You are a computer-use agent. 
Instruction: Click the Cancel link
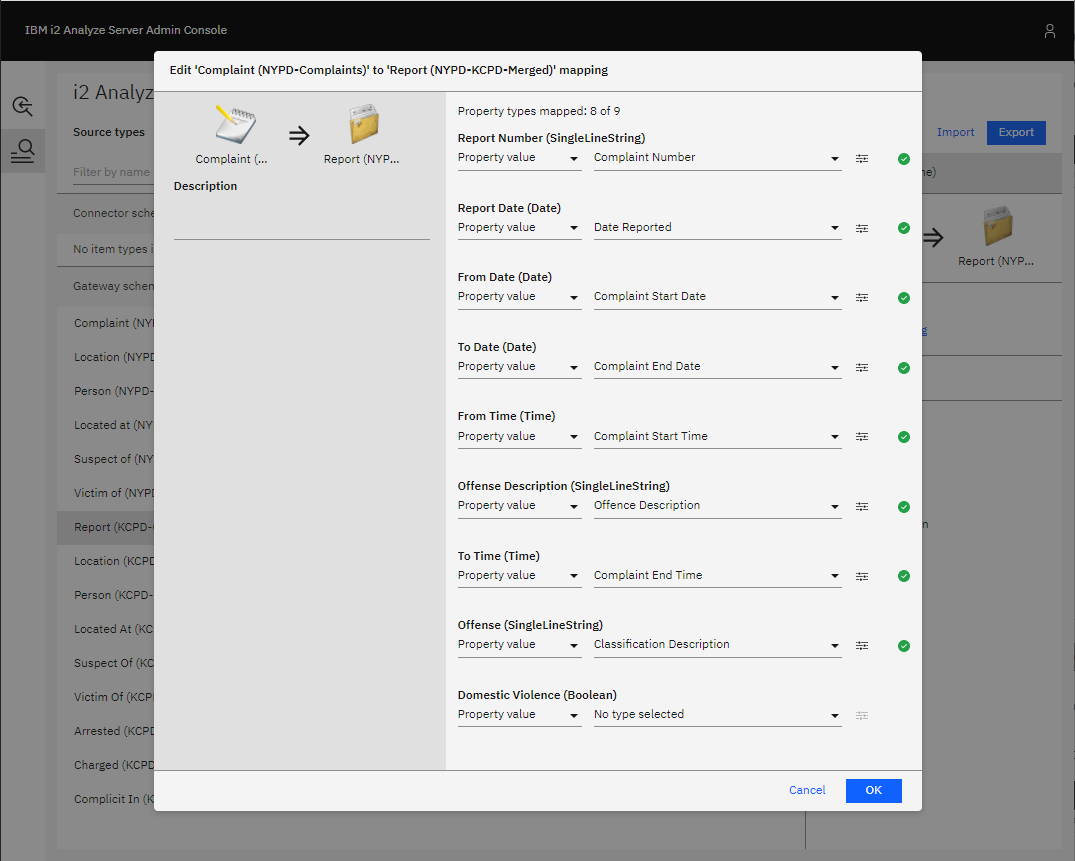click(807, 790)
